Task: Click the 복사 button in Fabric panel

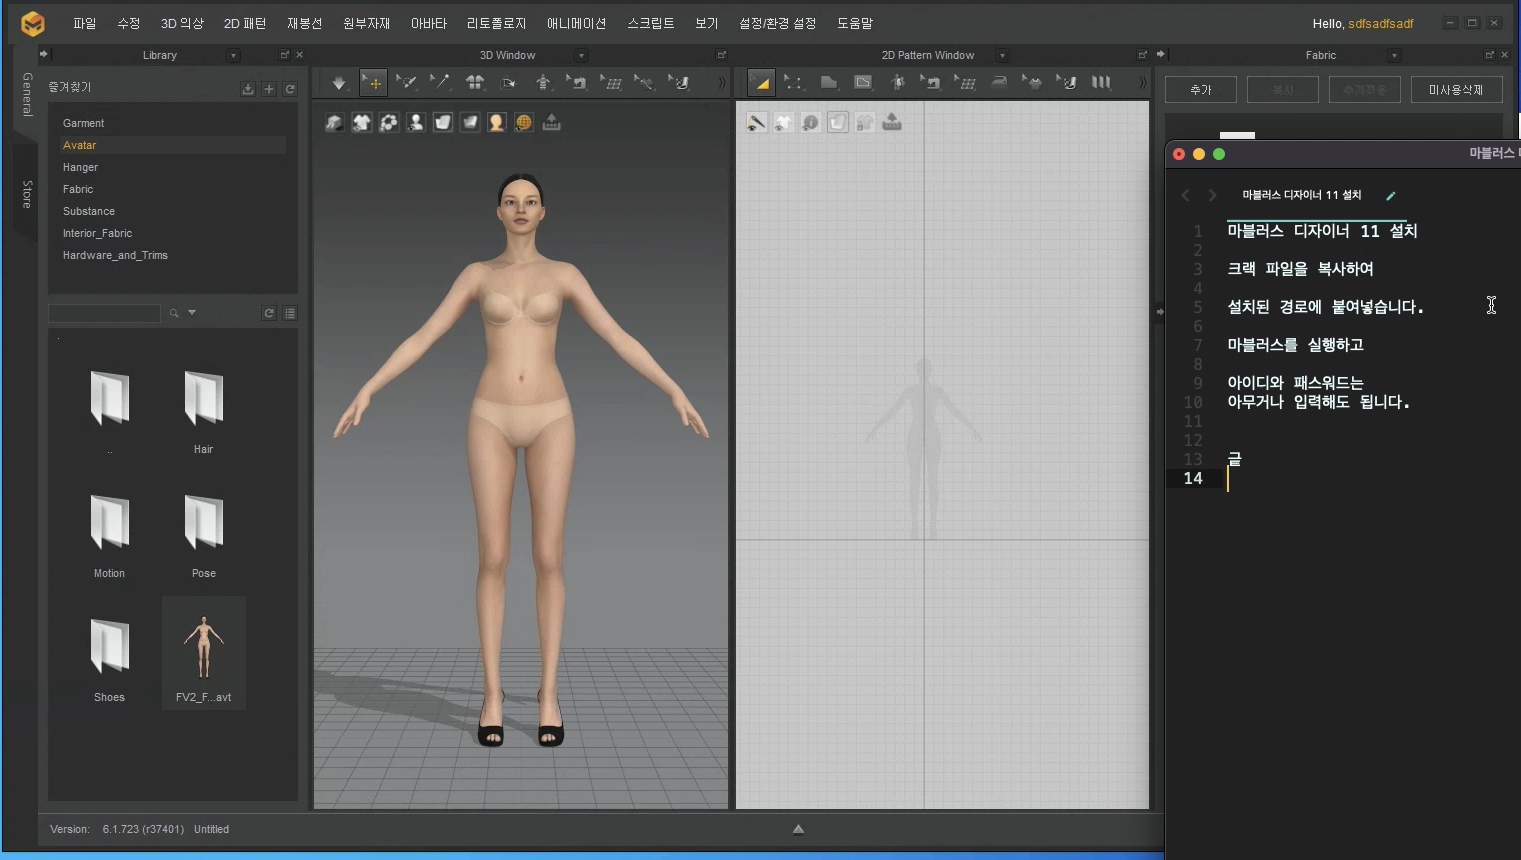Action: (x=1283, y=90)
